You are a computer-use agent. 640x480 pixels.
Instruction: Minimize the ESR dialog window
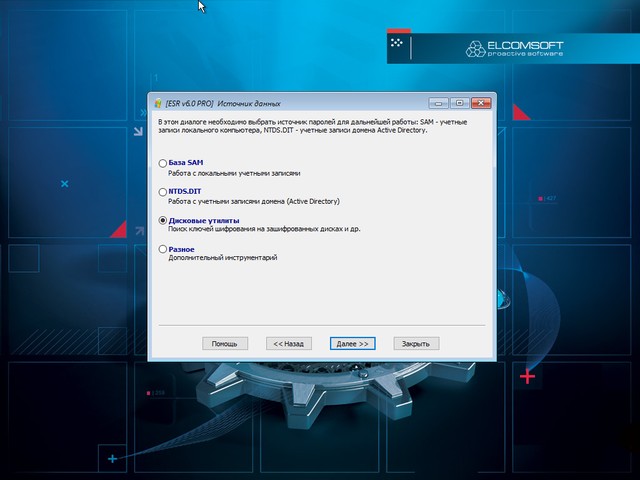[x=438, y=102]
